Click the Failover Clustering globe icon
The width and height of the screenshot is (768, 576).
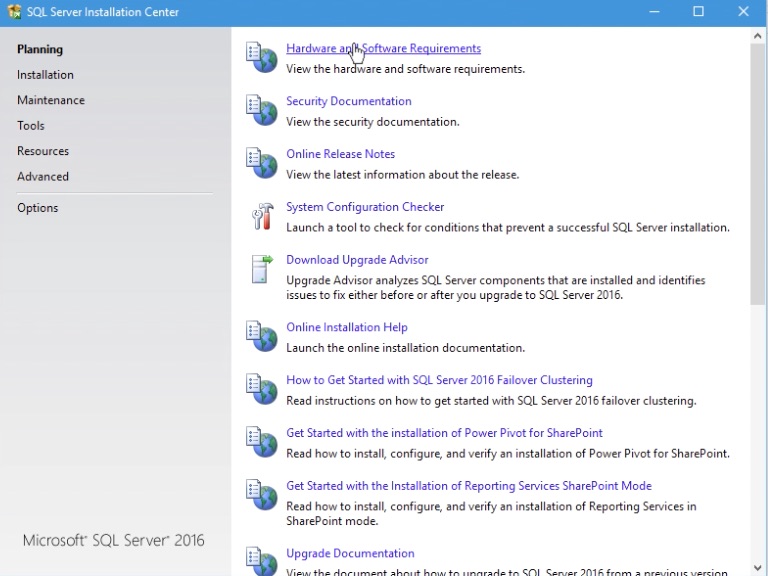coord(262,389)
